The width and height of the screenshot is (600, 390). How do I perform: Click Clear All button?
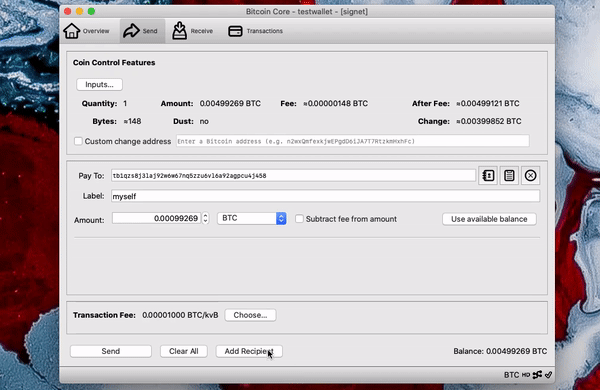coord(184,351)
